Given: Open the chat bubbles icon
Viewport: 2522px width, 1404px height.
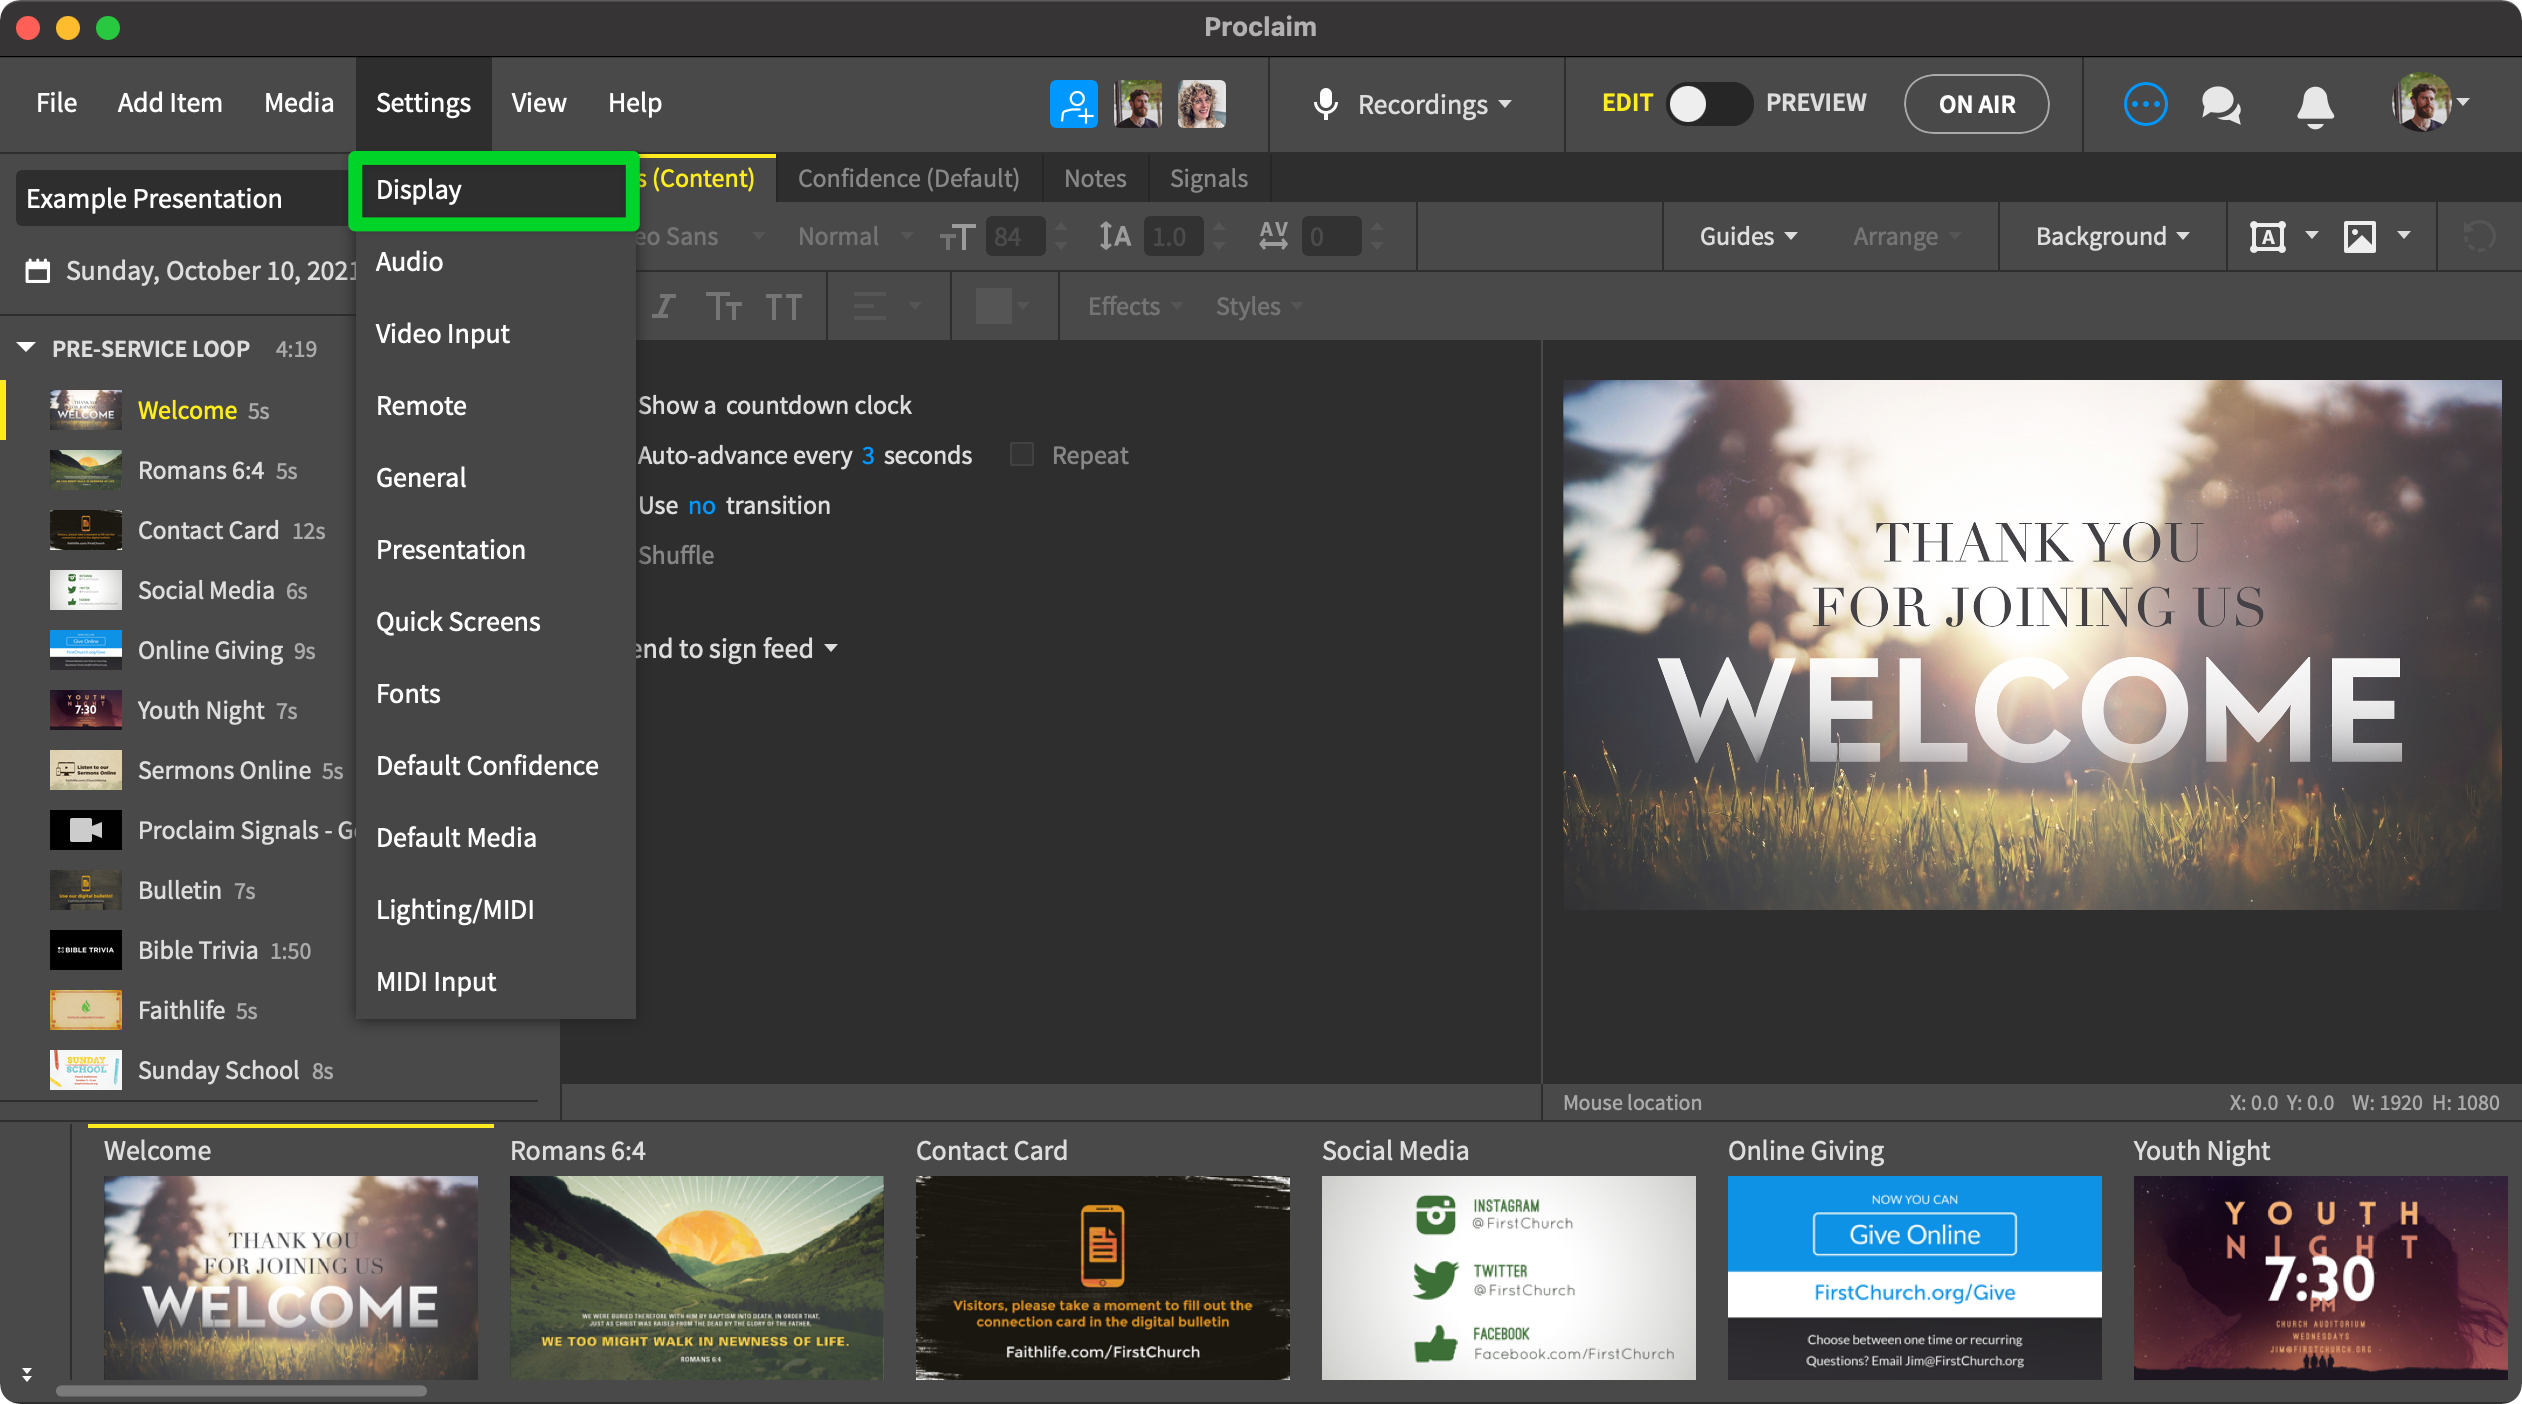Looking at the screenshot, I should click(x=2221, y=104).
